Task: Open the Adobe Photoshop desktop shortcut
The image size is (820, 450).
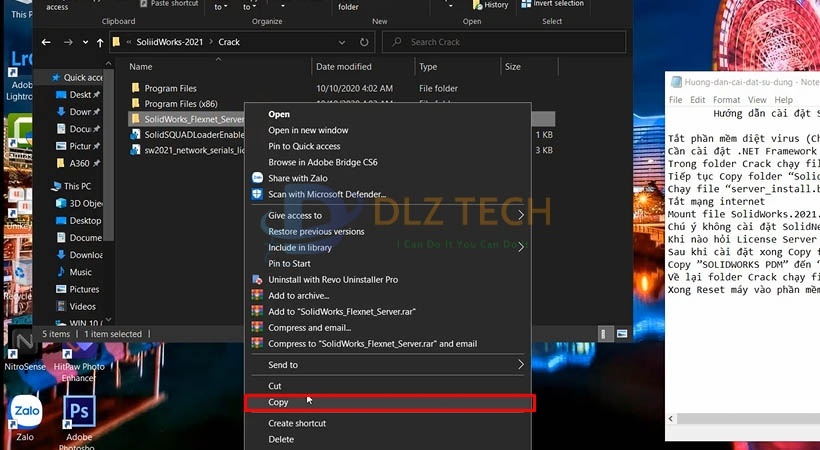Action: point(78,414)
